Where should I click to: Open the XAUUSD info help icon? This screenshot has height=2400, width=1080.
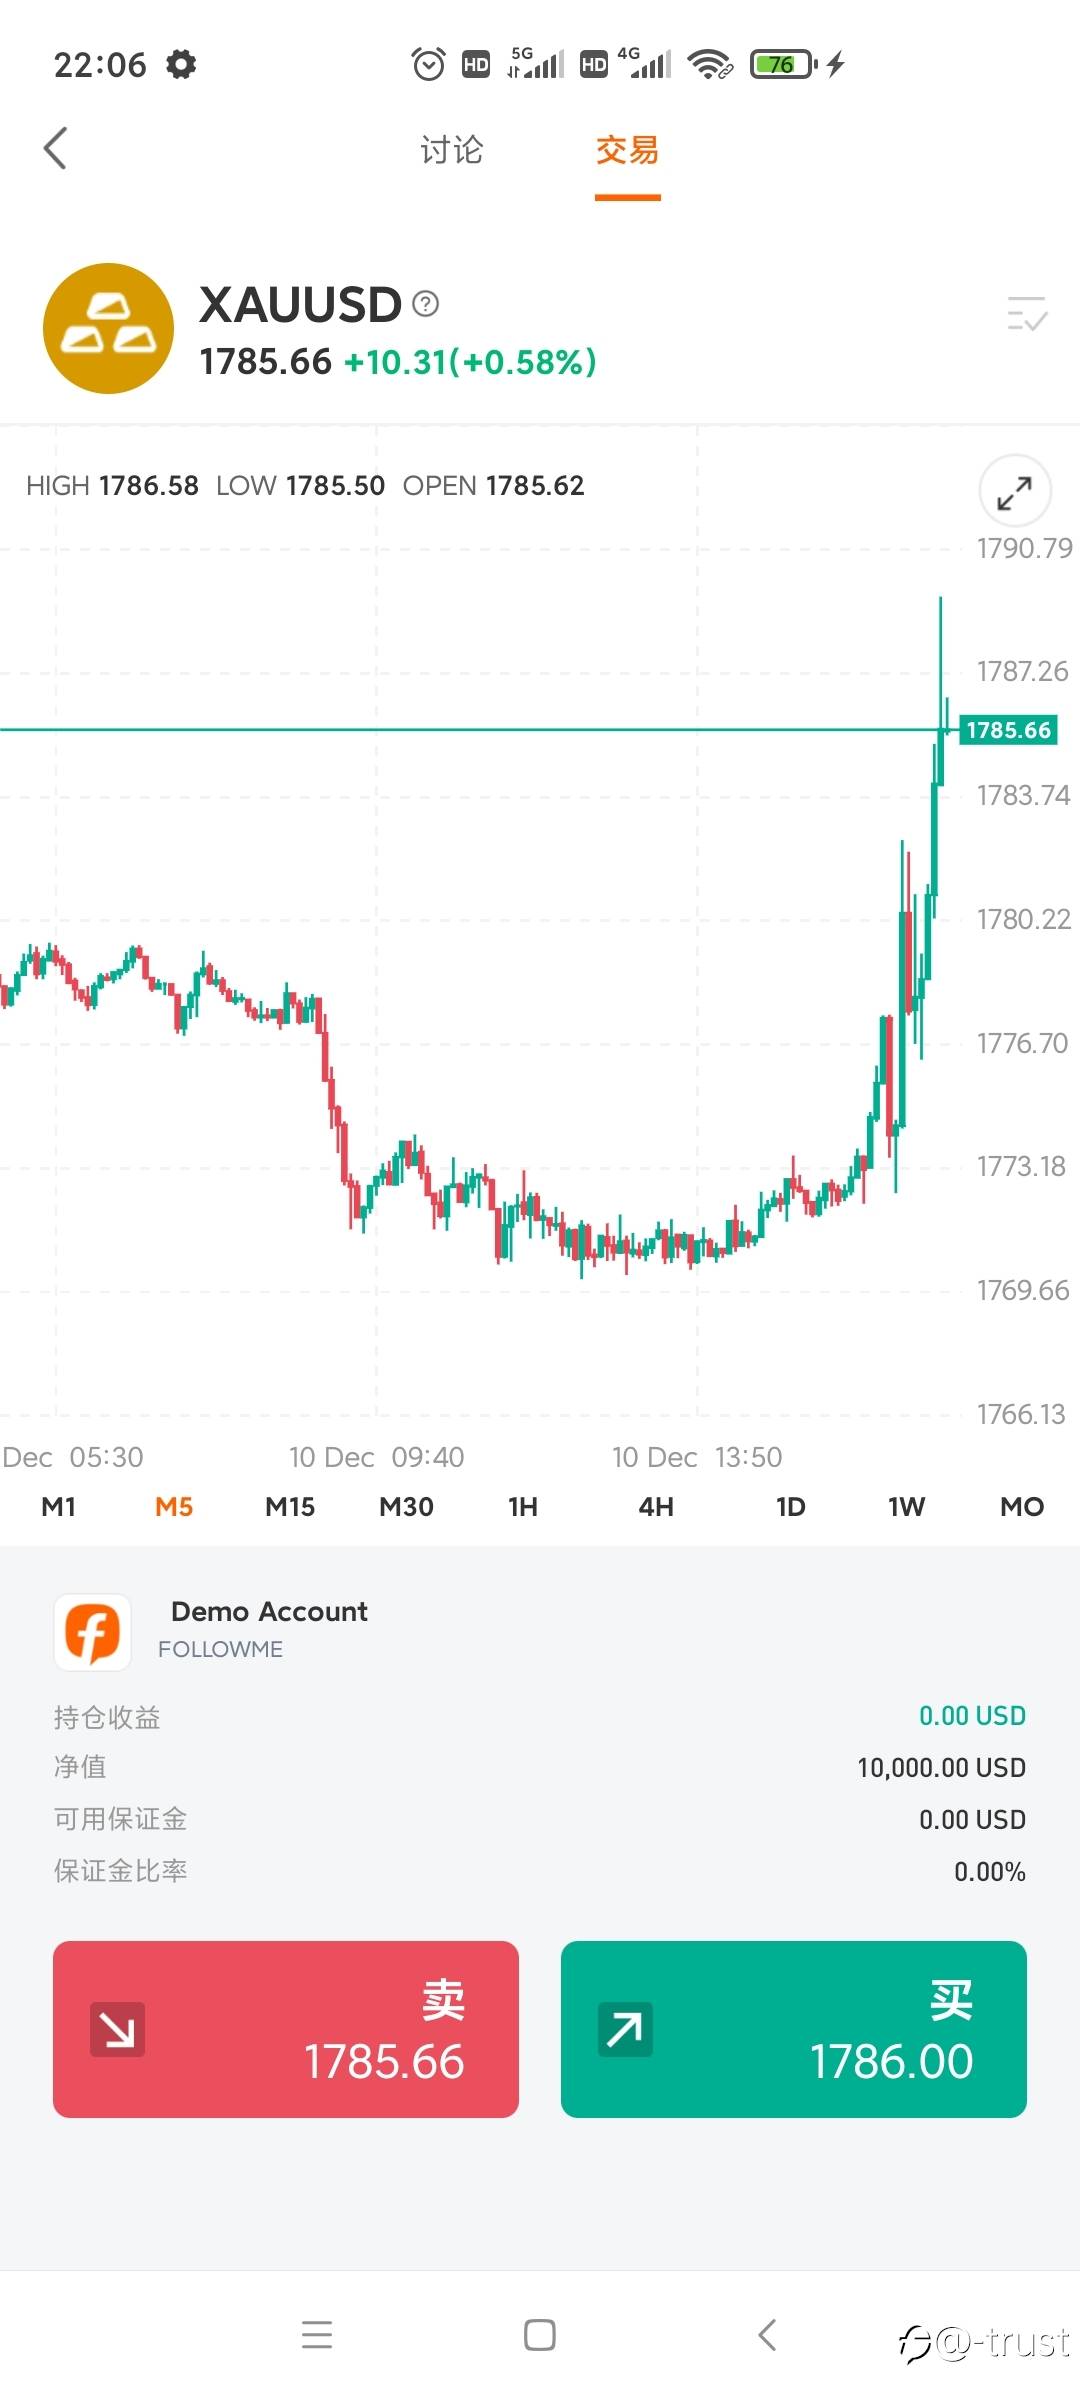(426, 303)
